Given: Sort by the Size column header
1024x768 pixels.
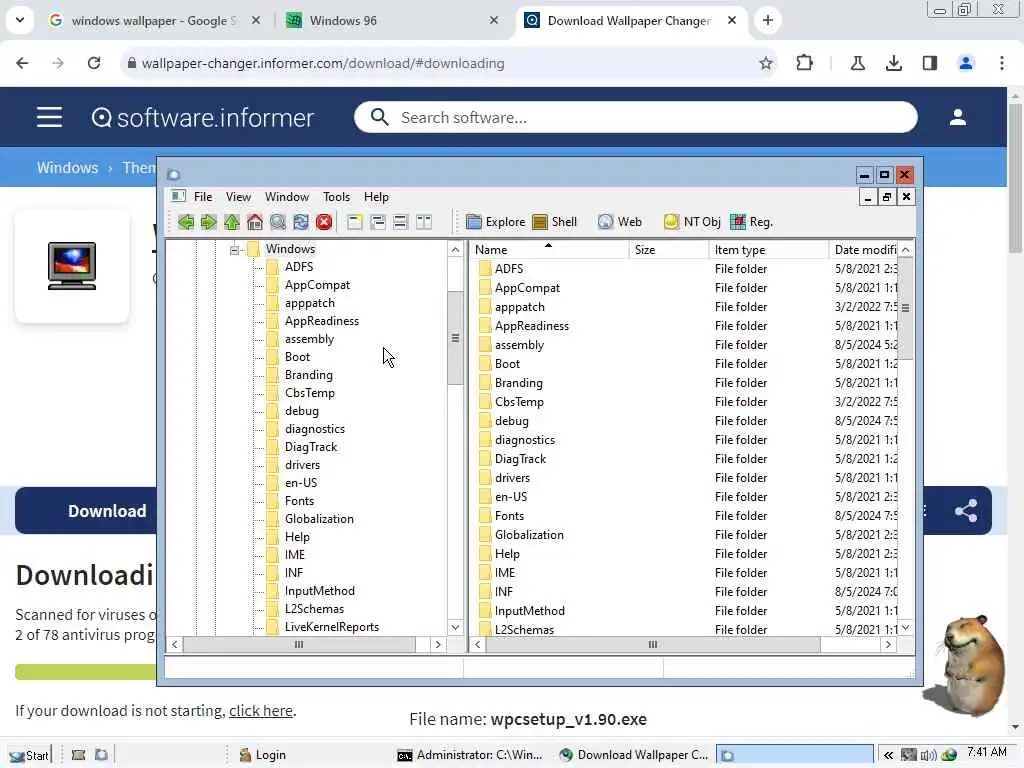Looking at the screenshot, I should click(x=669, y=249).
